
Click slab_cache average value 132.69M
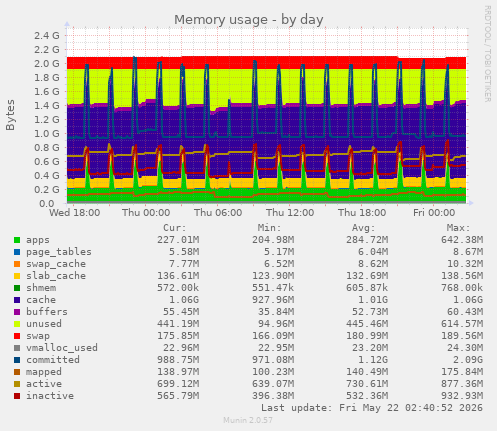coord(367,276)
